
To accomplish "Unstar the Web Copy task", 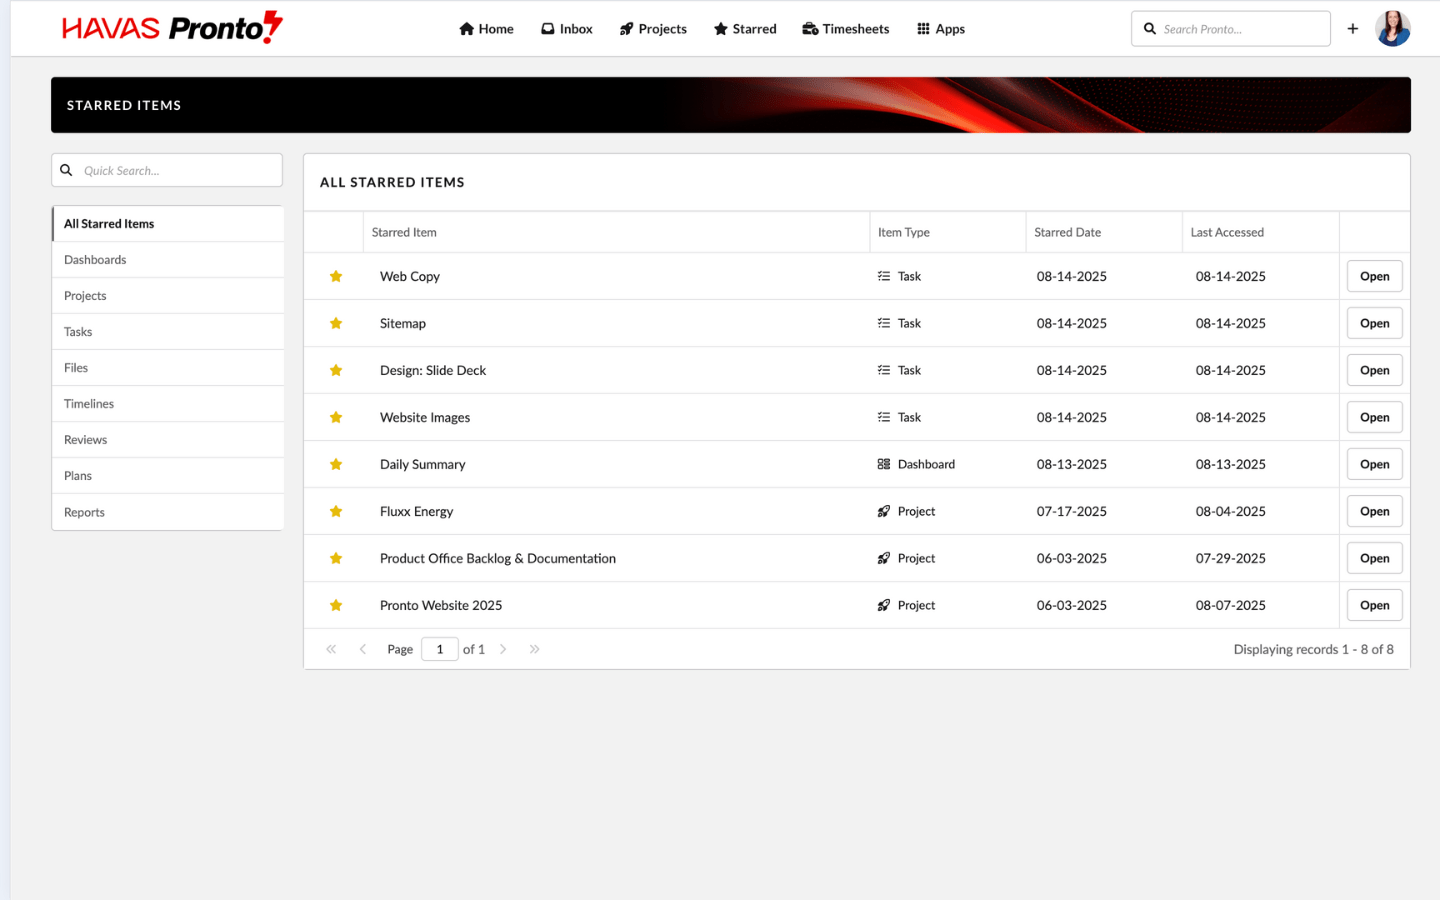I will [x=336, y=277].
